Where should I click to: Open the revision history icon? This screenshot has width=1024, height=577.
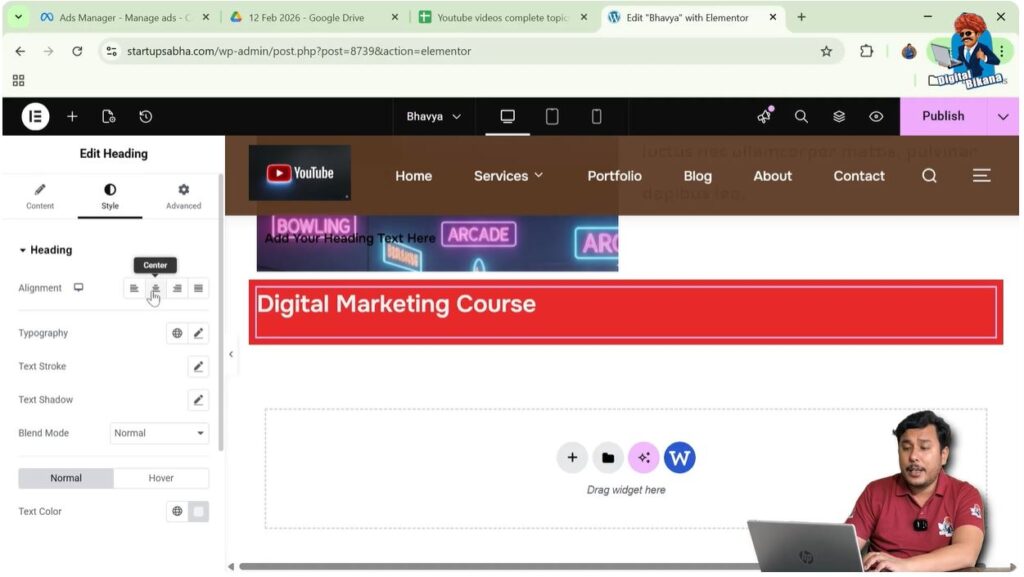tap(146, 116)
